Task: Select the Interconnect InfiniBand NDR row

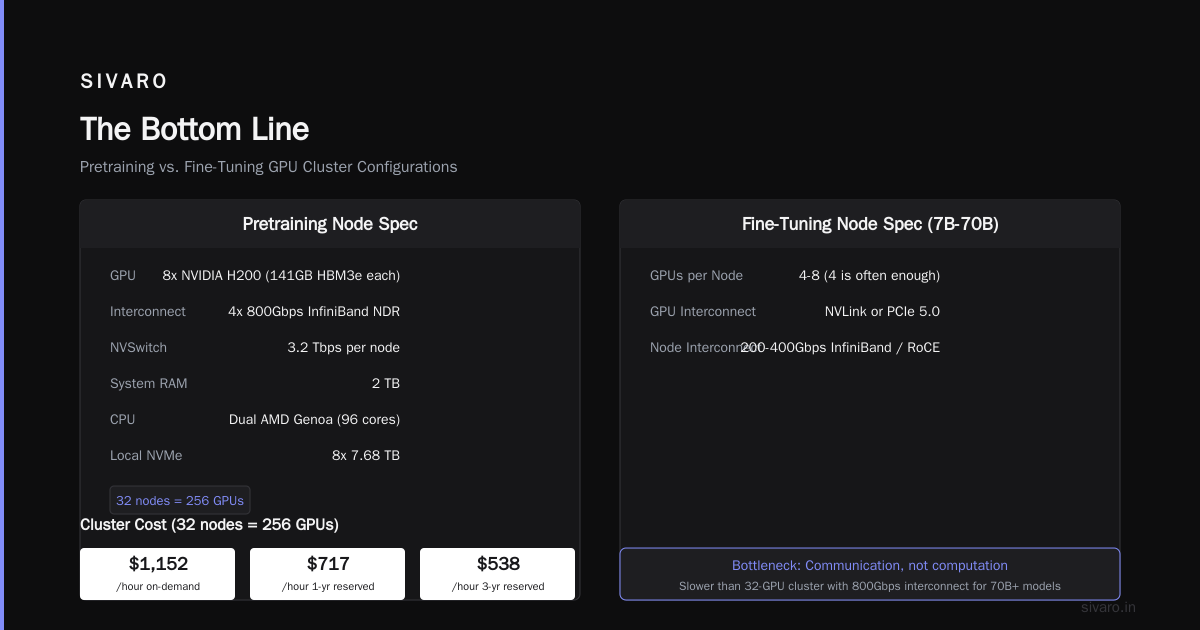Action: coord(255,311)
